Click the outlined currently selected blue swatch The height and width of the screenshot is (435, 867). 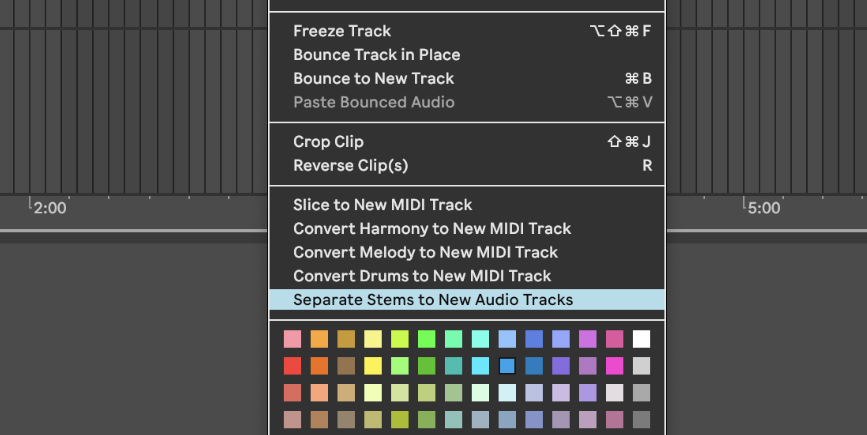(507, 366)
